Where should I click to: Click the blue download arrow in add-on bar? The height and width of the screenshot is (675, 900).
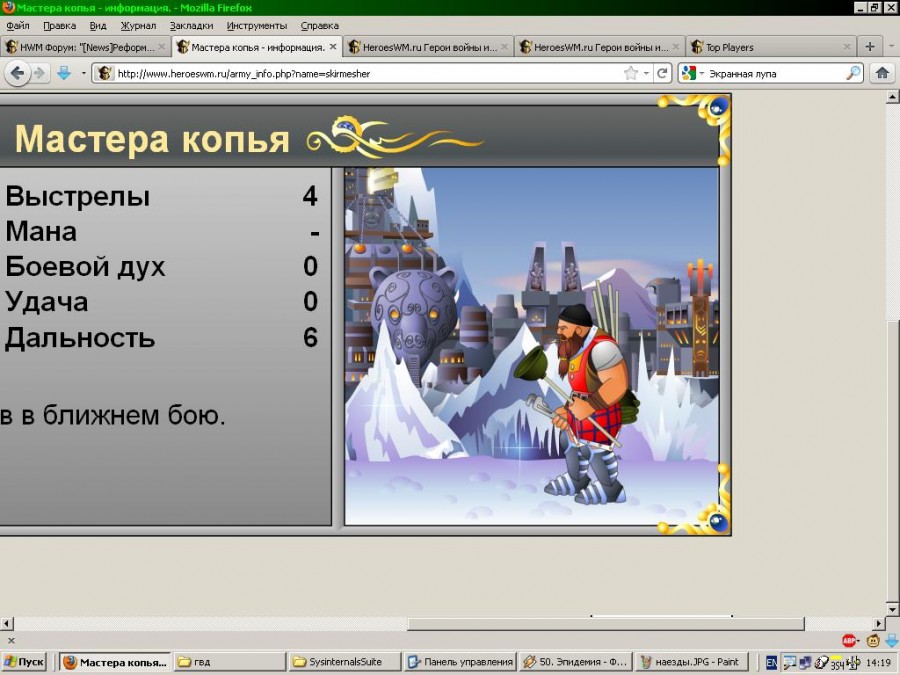pyautogui.click(x=892, y=640)
